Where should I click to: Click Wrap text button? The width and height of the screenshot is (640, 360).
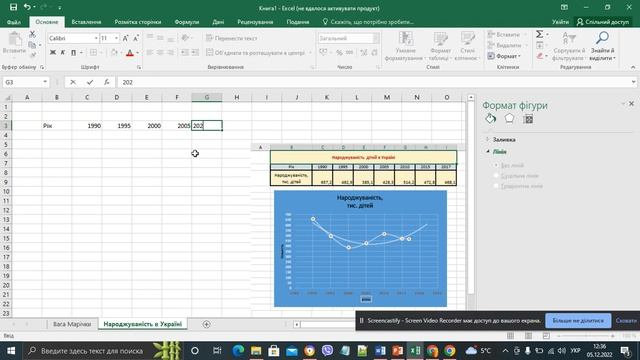[231, 38]
